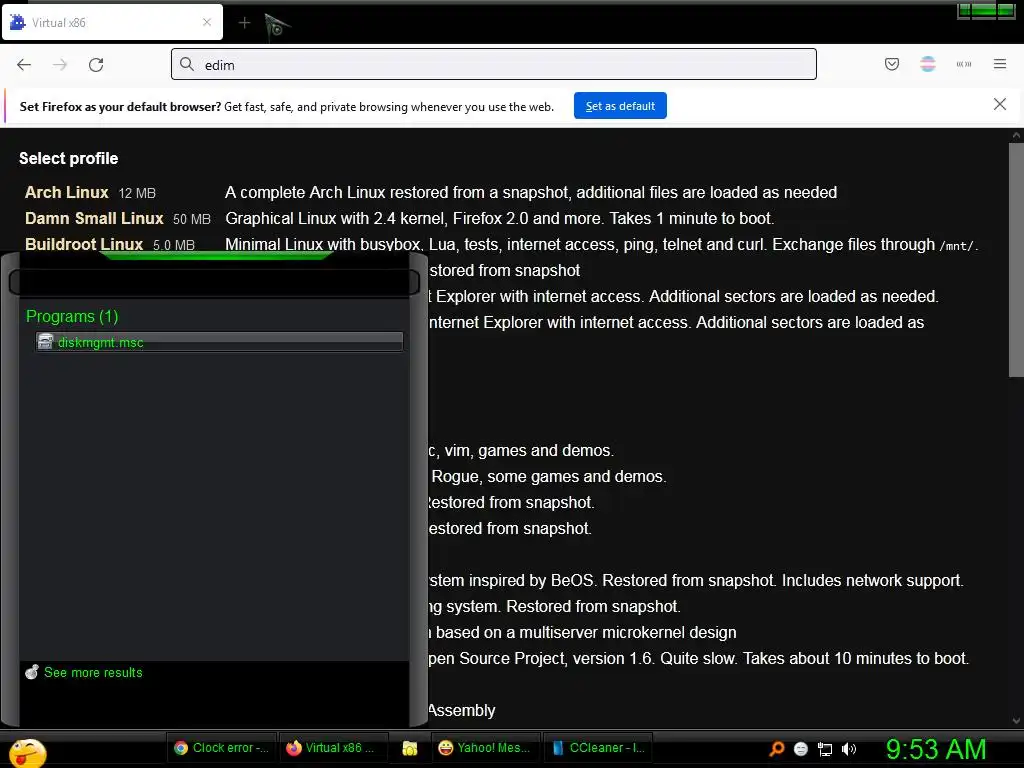1024x768 pixels.
Task: Dismiss the default browser notification bar
Action: pyautogui.click(x=1000, y=104)
